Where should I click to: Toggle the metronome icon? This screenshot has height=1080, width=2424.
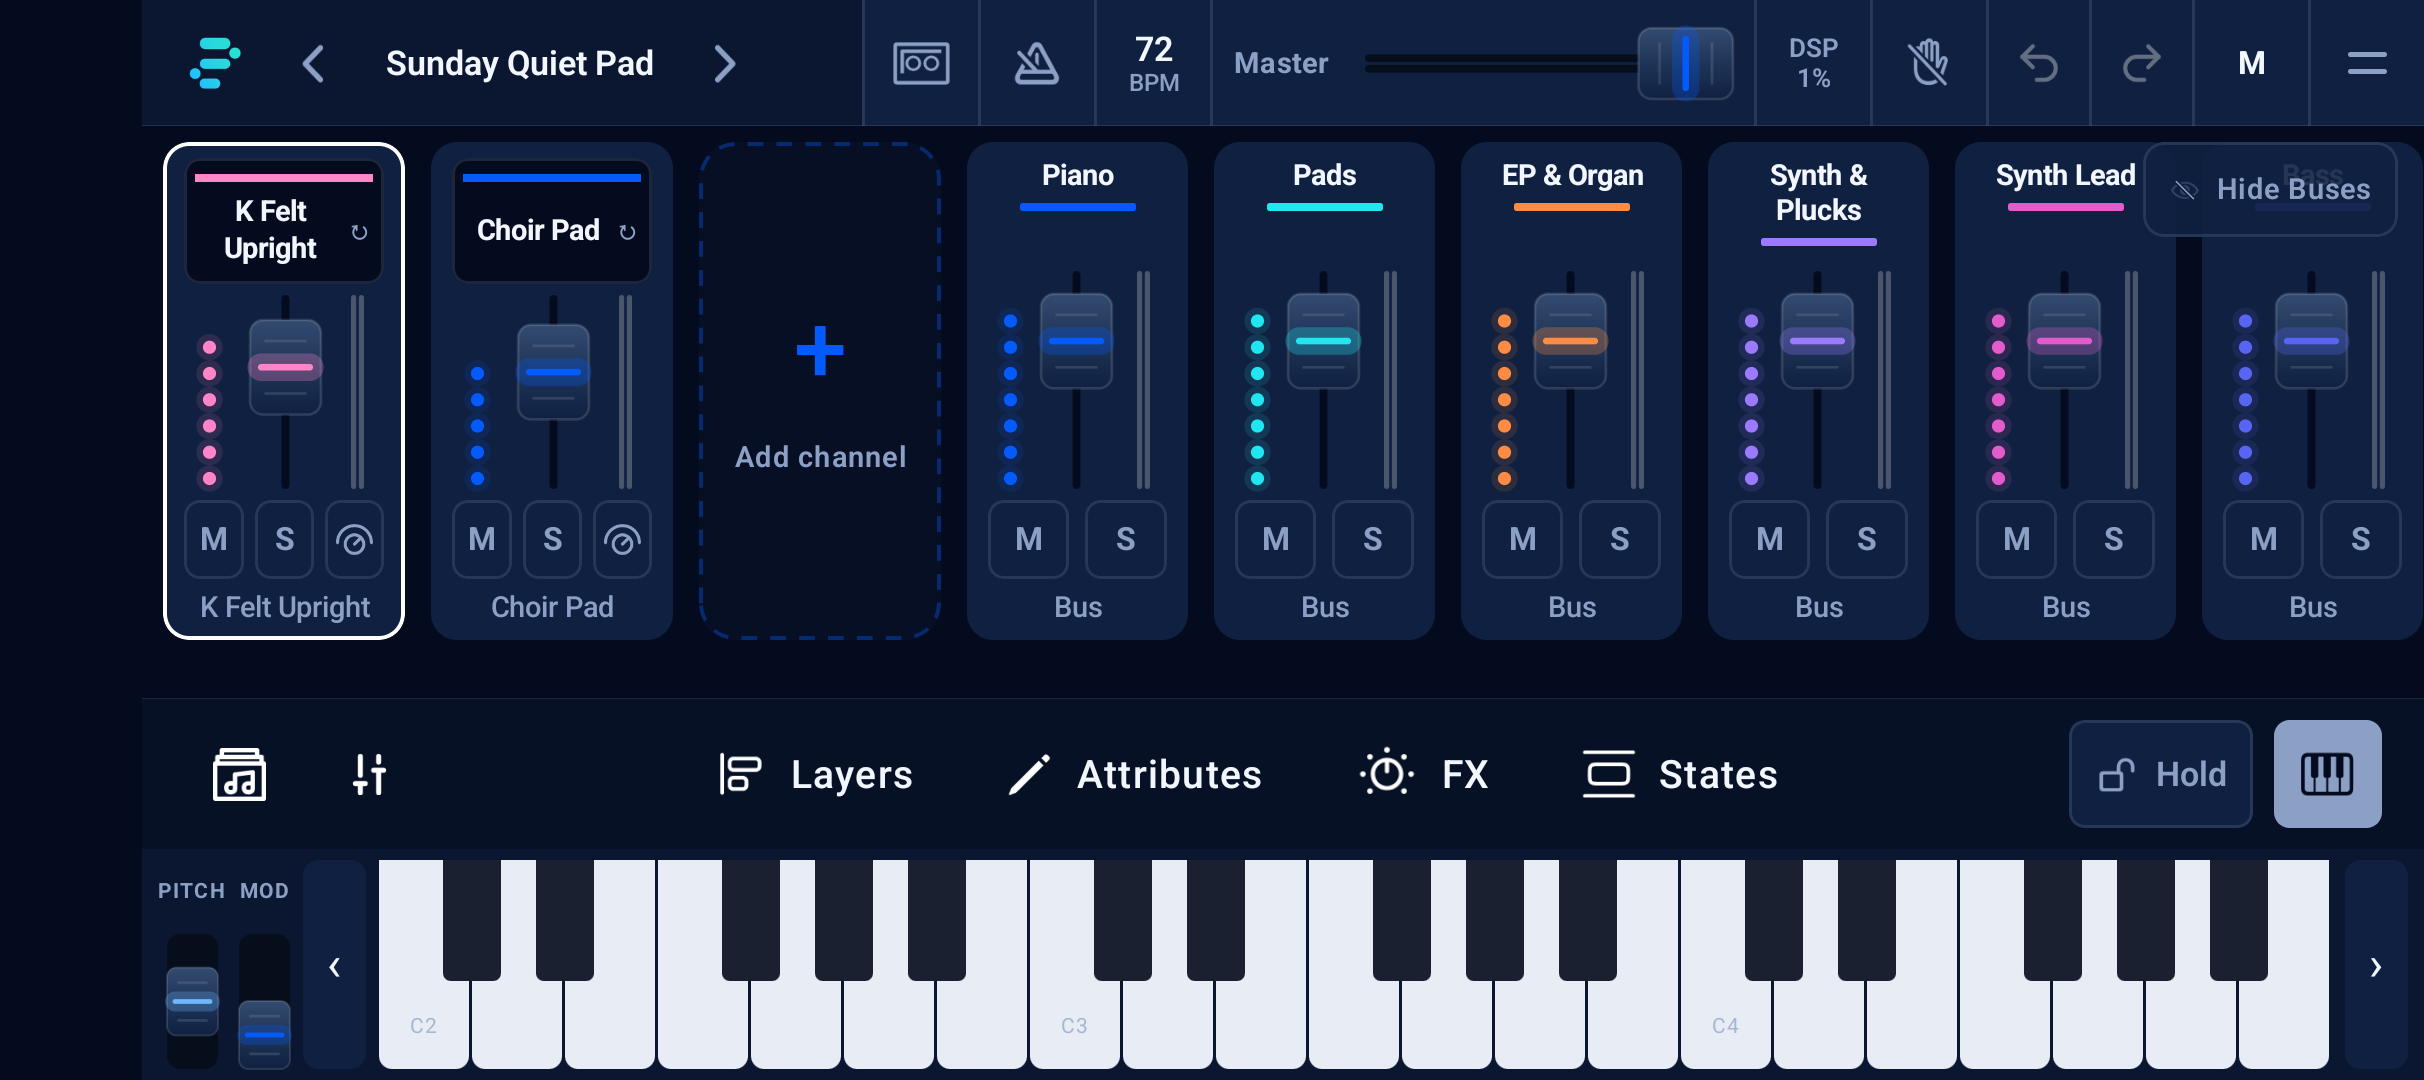pyautogui.click(x=1037, y=63)
